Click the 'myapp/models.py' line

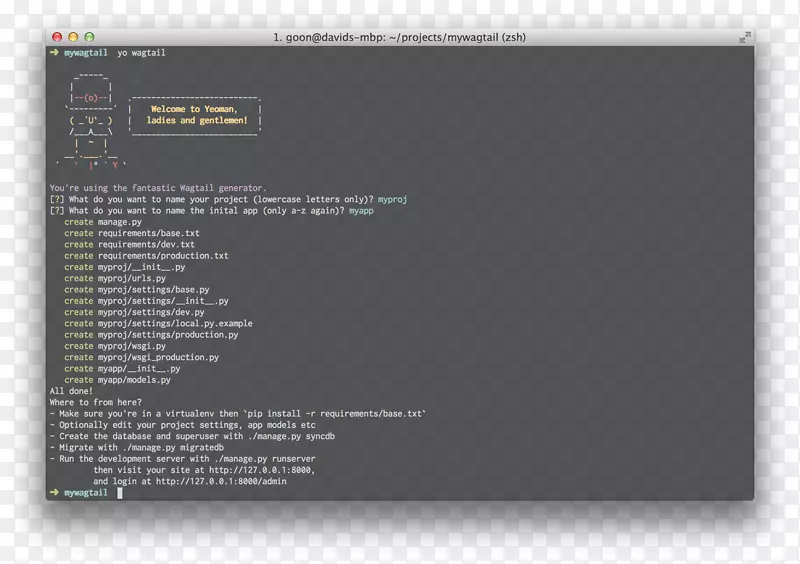coord(117,379)
